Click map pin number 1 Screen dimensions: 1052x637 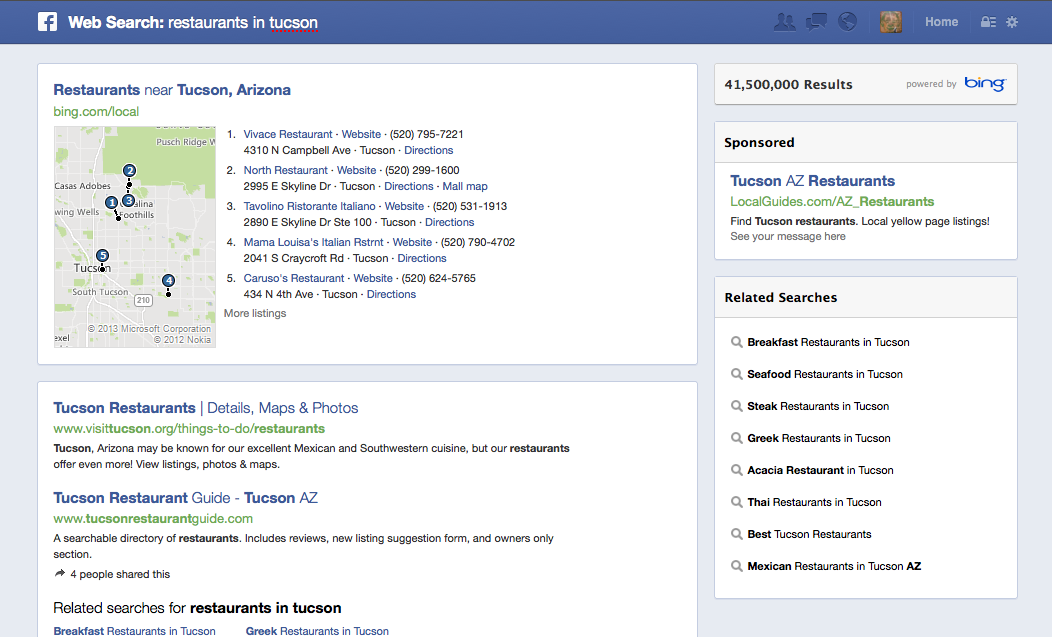tap(112, 202)
